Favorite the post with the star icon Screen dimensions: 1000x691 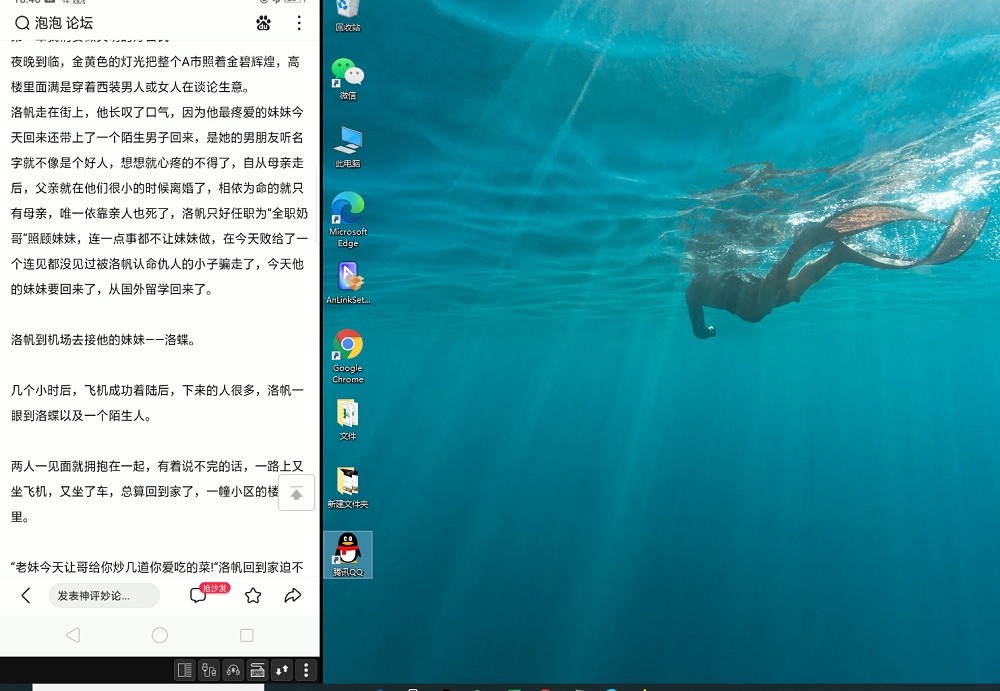[253, 595]
